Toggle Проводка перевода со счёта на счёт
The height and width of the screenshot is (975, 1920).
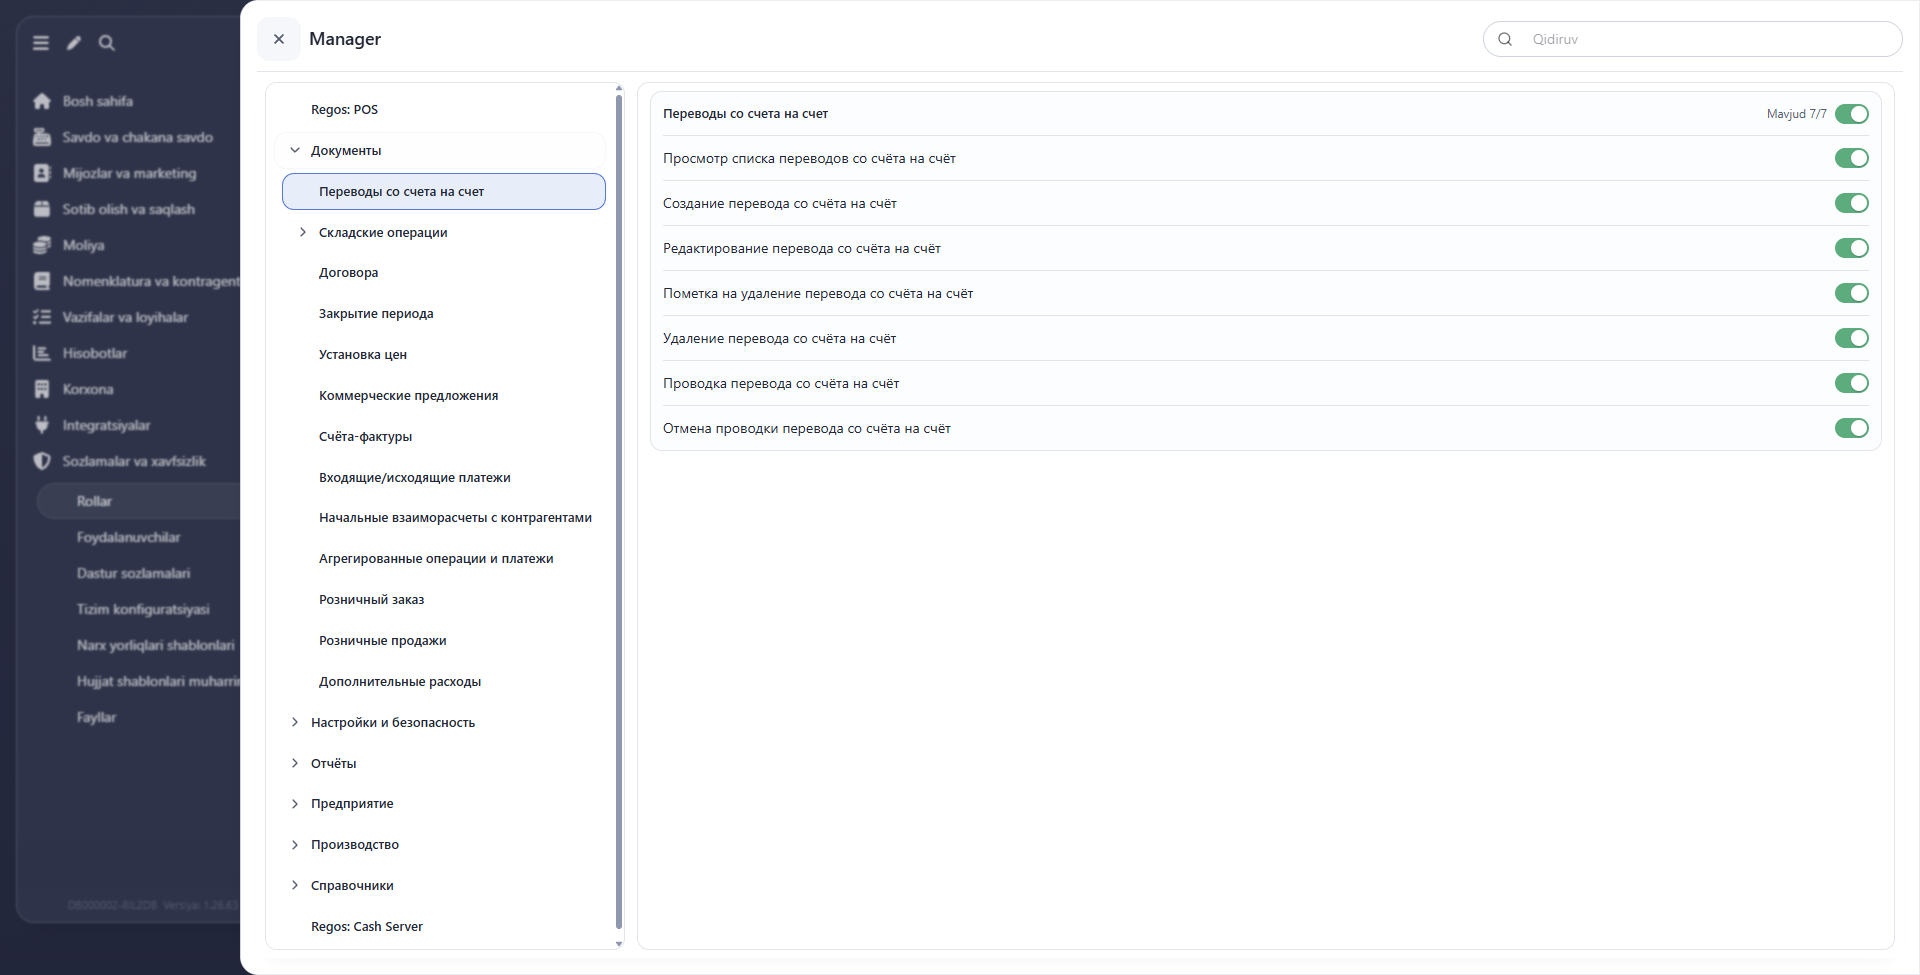(x=1852, y=383)
